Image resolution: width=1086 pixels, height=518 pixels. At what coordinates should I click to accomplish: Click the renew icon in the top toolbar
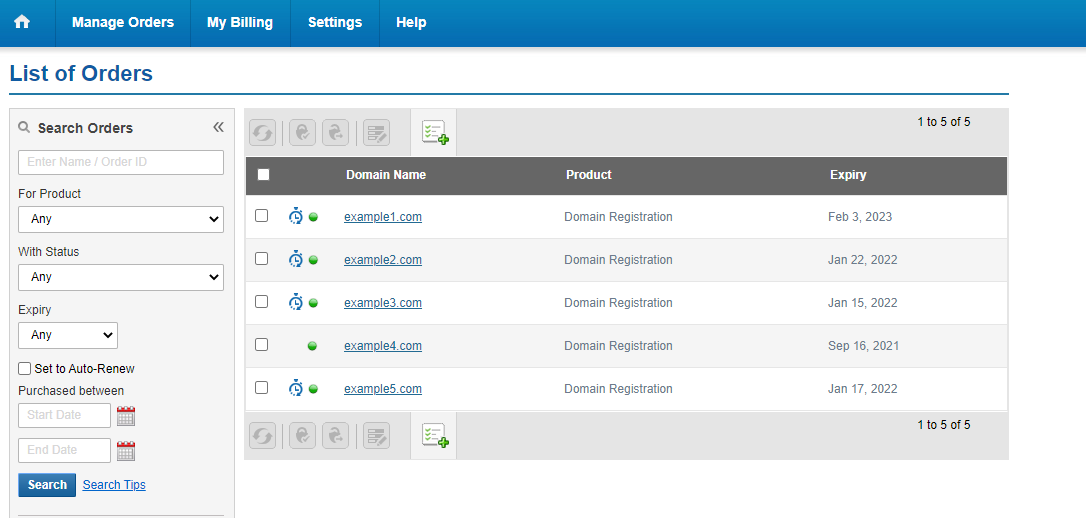point(262,132)
